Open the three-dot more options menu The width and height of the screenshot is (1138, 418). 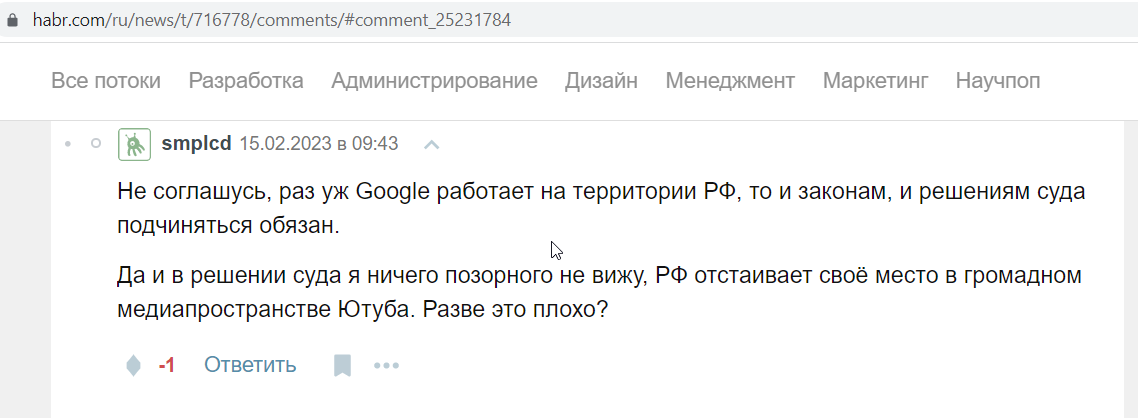386,366
